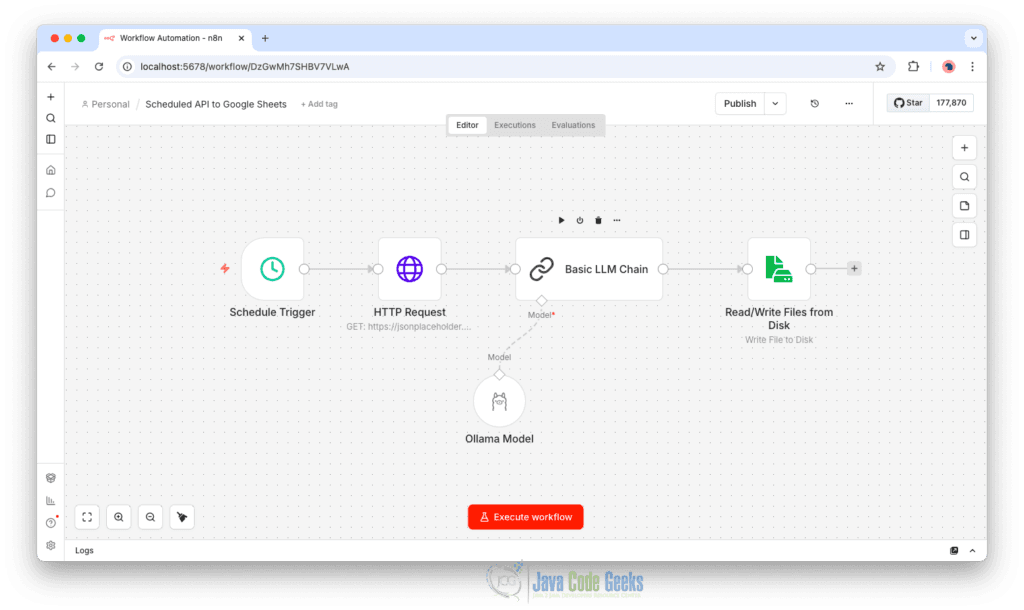Switch to Evaluations tab

click(x=573, y=125)
